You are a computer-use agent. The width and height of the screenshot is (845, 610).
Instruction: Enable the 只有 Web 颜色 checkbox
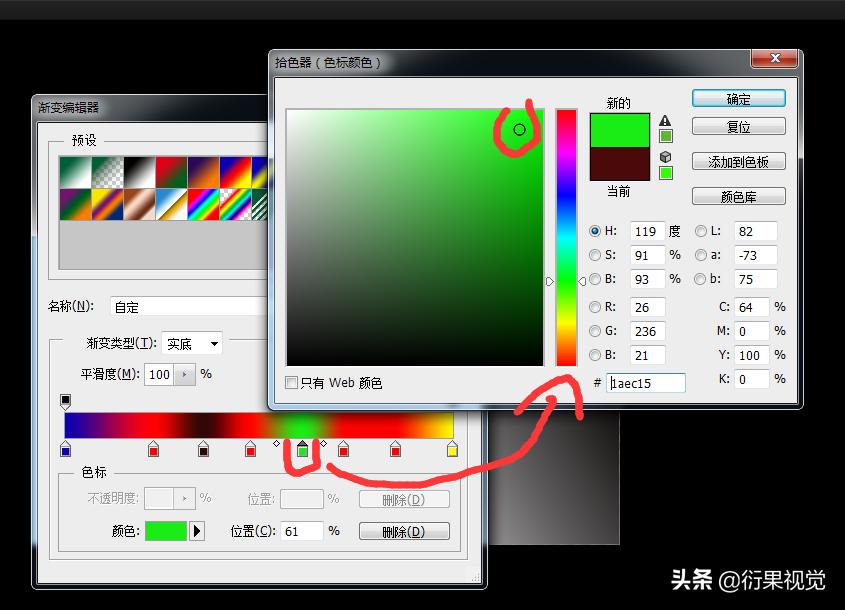coord(292,383)
